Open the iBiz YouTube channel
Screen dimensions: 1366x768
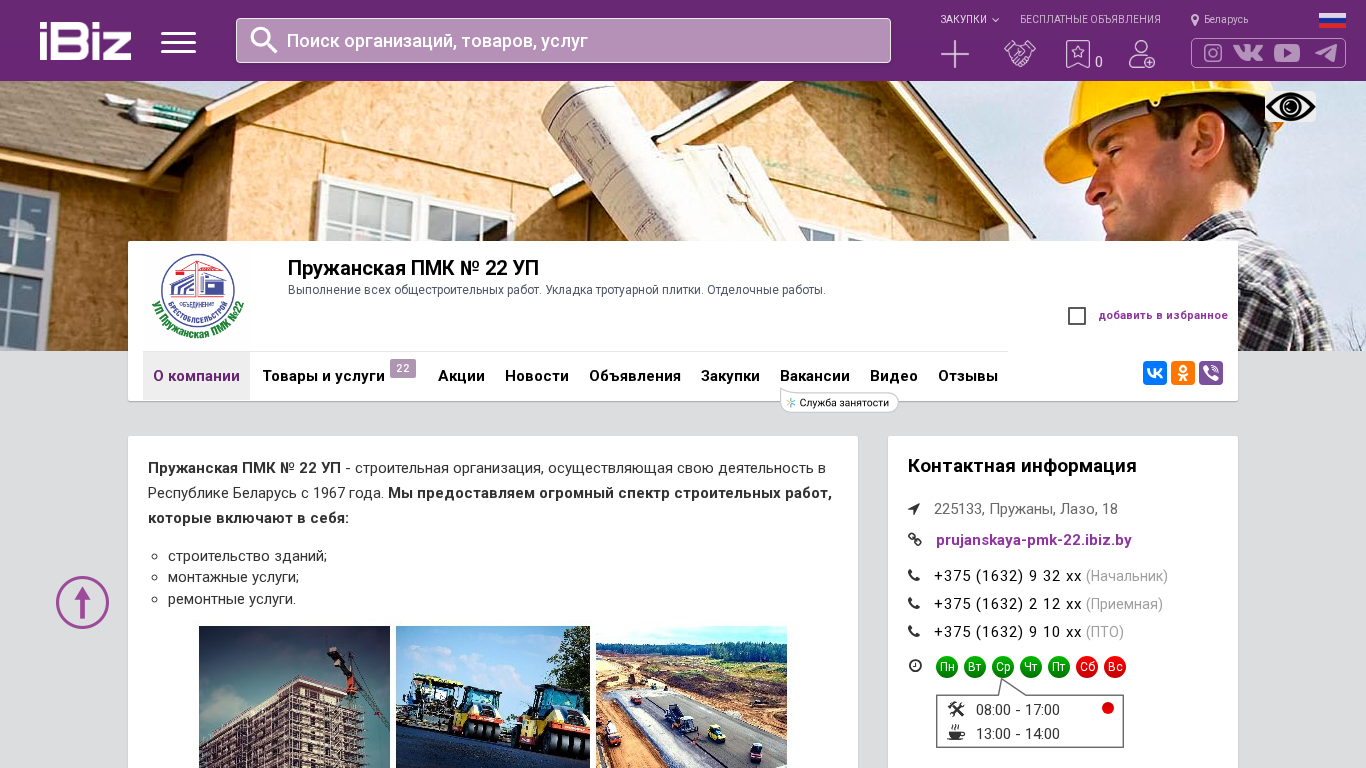(1287, 53)
